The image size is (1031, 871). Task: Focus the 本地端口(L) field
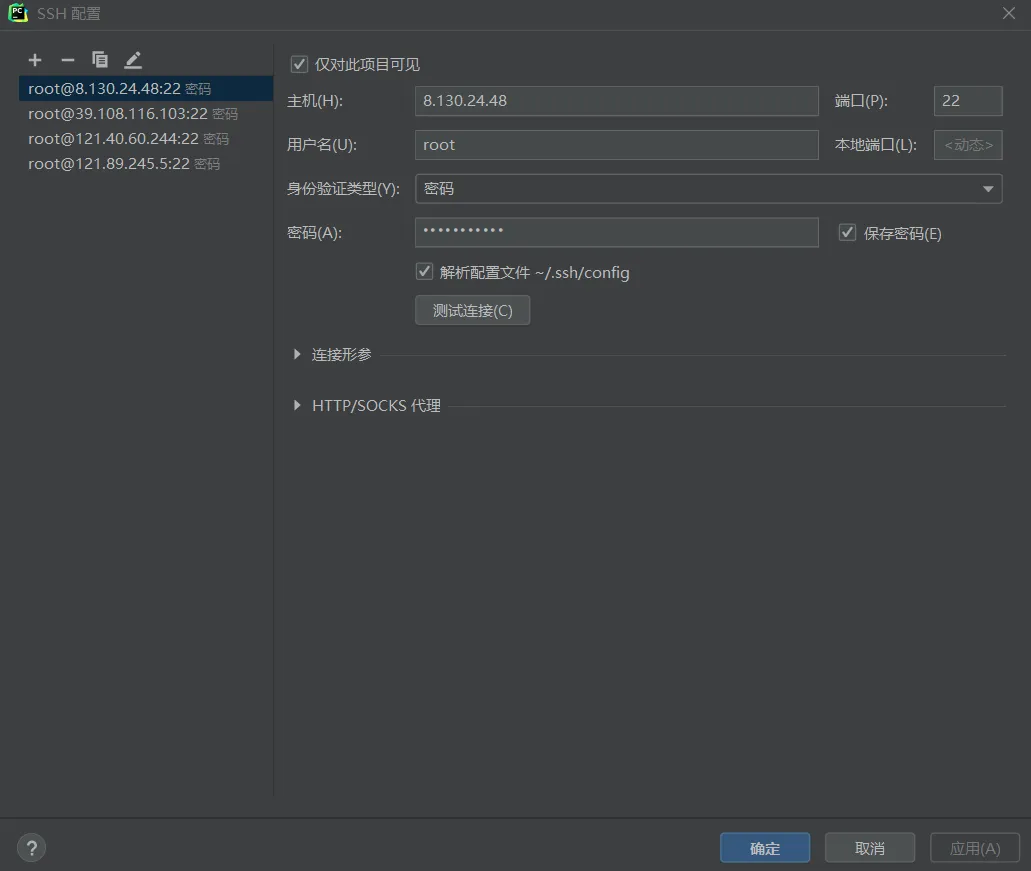point(968,145)
